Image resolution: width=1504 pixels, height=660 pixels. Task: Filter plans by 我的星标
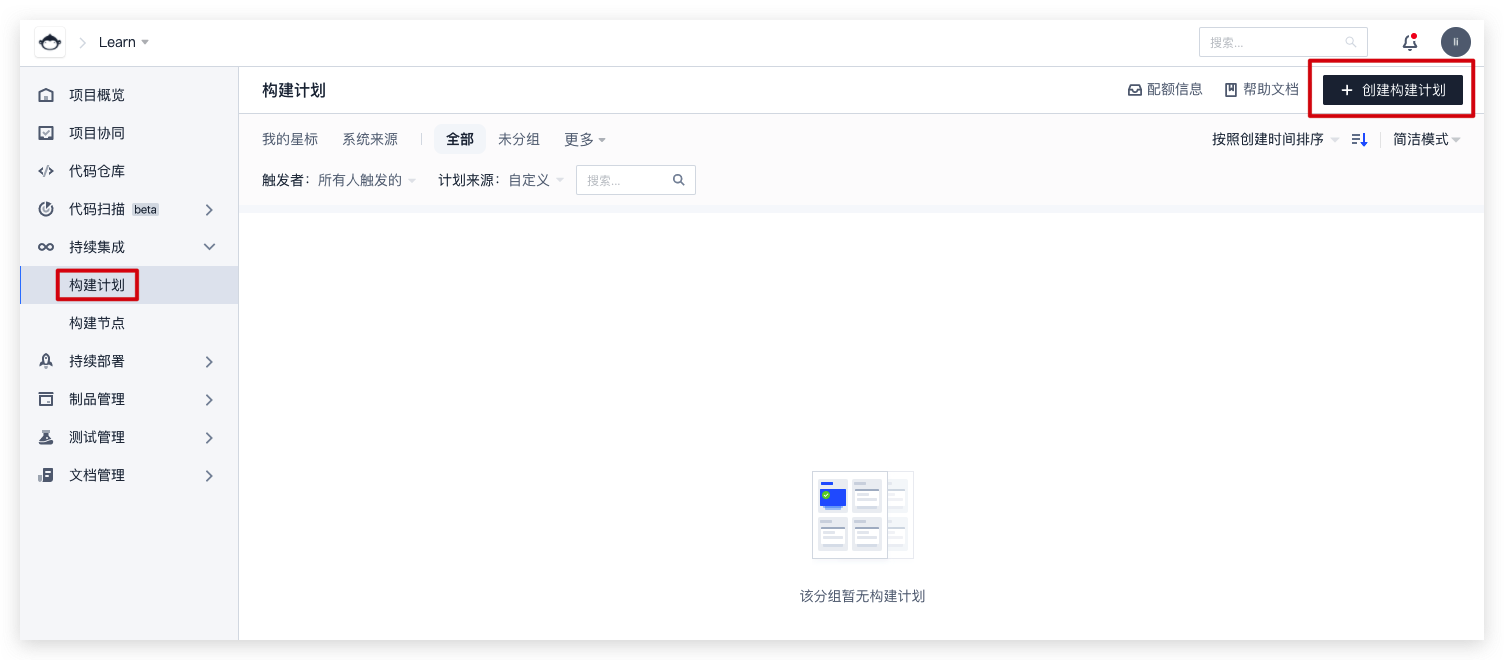(290, 139)
